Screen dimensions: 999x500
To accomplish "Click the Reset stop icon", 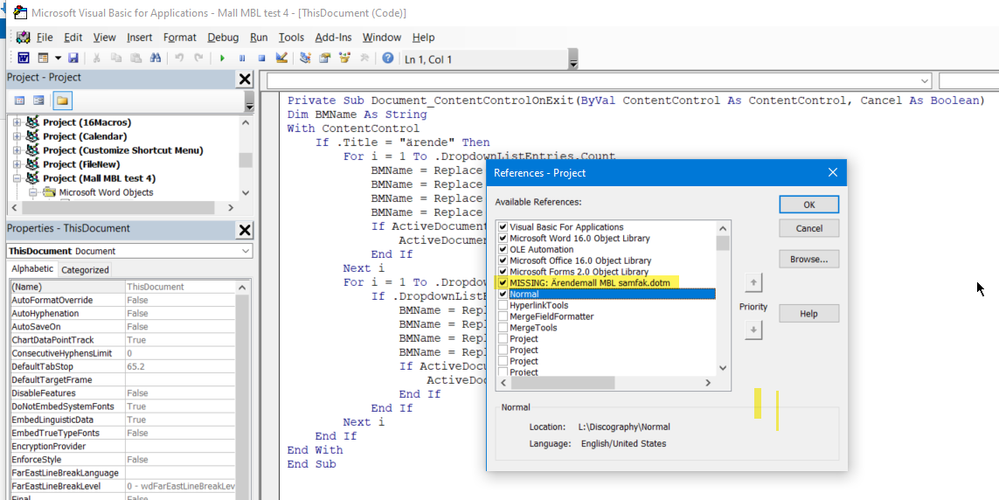I will click(261, 58).
